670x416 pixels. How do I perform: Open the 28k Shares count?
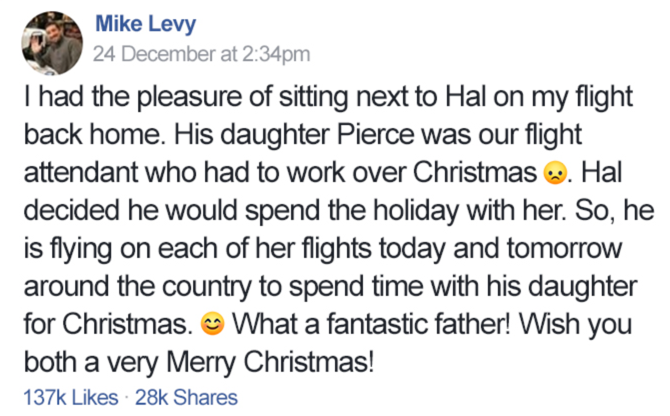[x=185, y=396]
